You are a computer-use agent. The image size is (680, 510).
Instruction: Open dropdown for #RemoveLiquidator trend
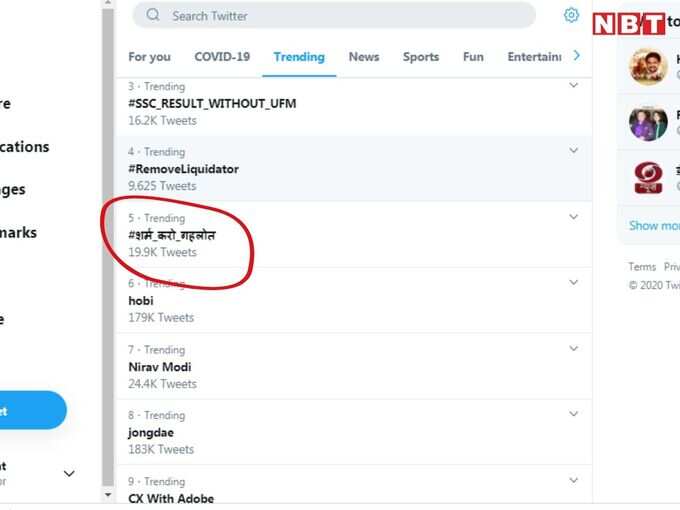[x=573, y=150]
